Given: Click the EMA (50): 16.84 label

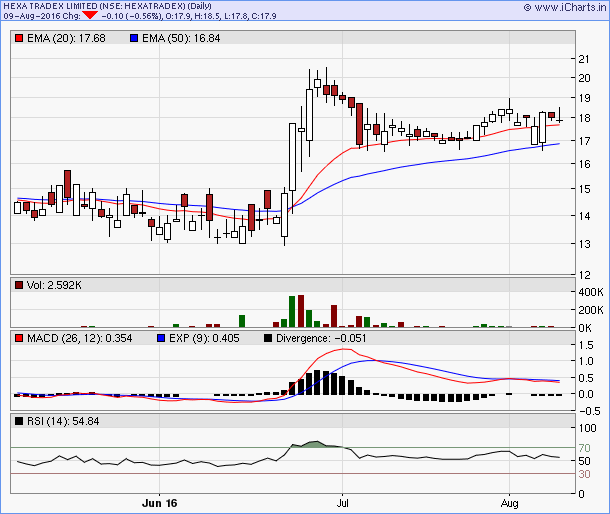Looking at the screenshot, I should pos(181,38).
